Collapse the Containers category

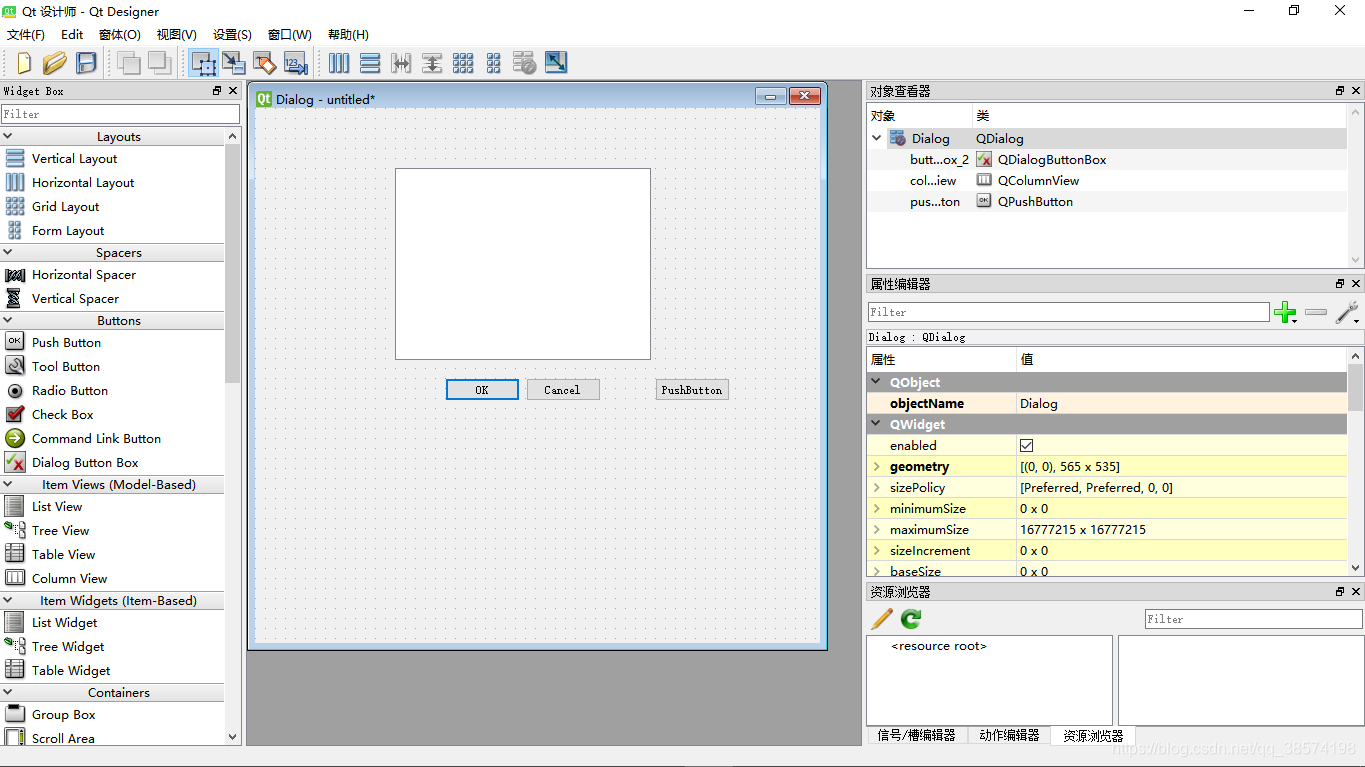tap(8, 693)
